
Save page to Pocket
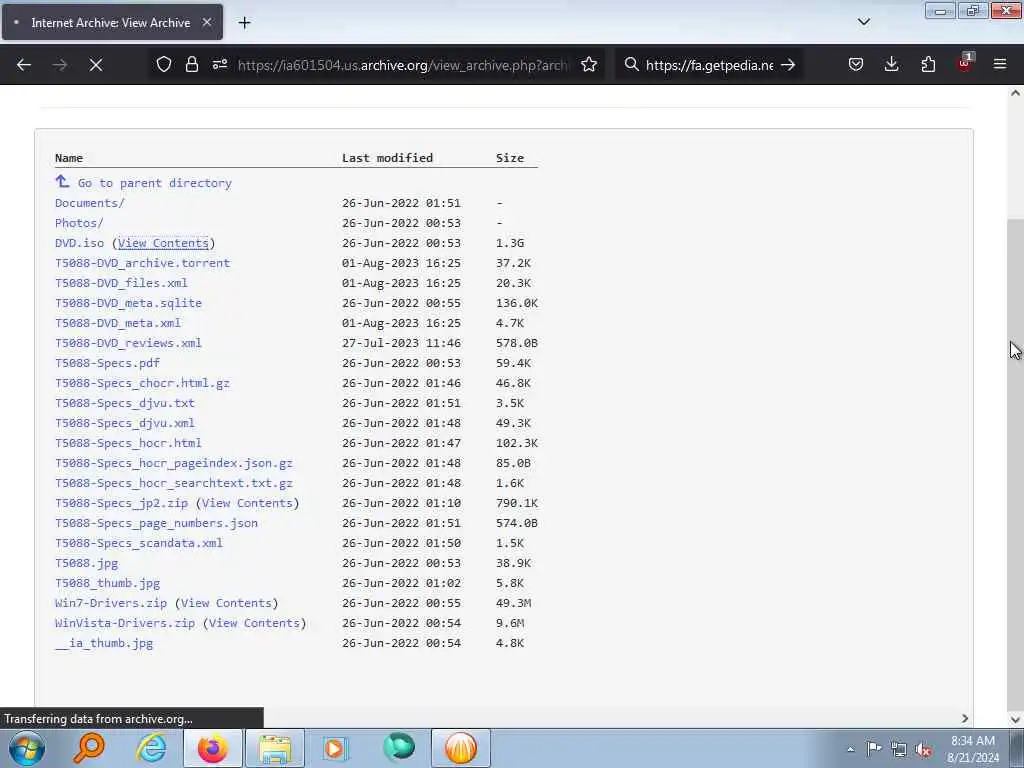pyautogui.click(x=856, y=65)
